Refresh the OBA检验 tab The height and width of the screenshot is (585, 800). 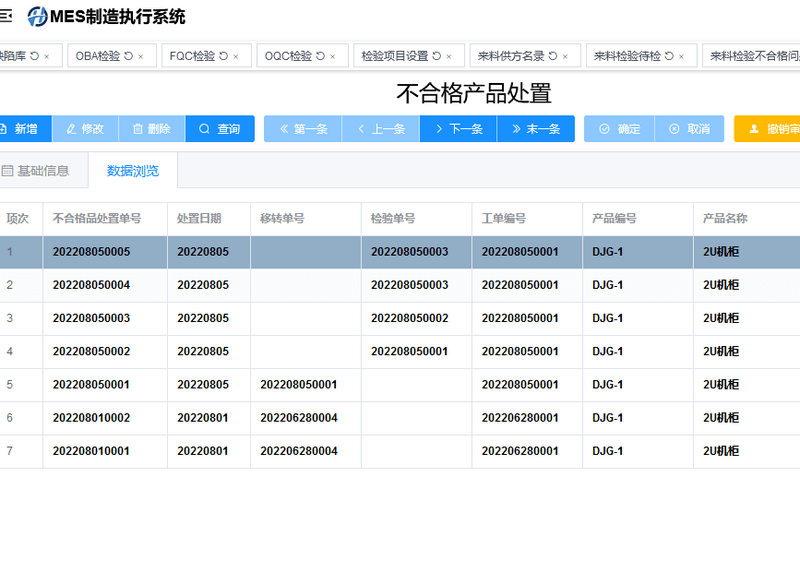[129, 56]
